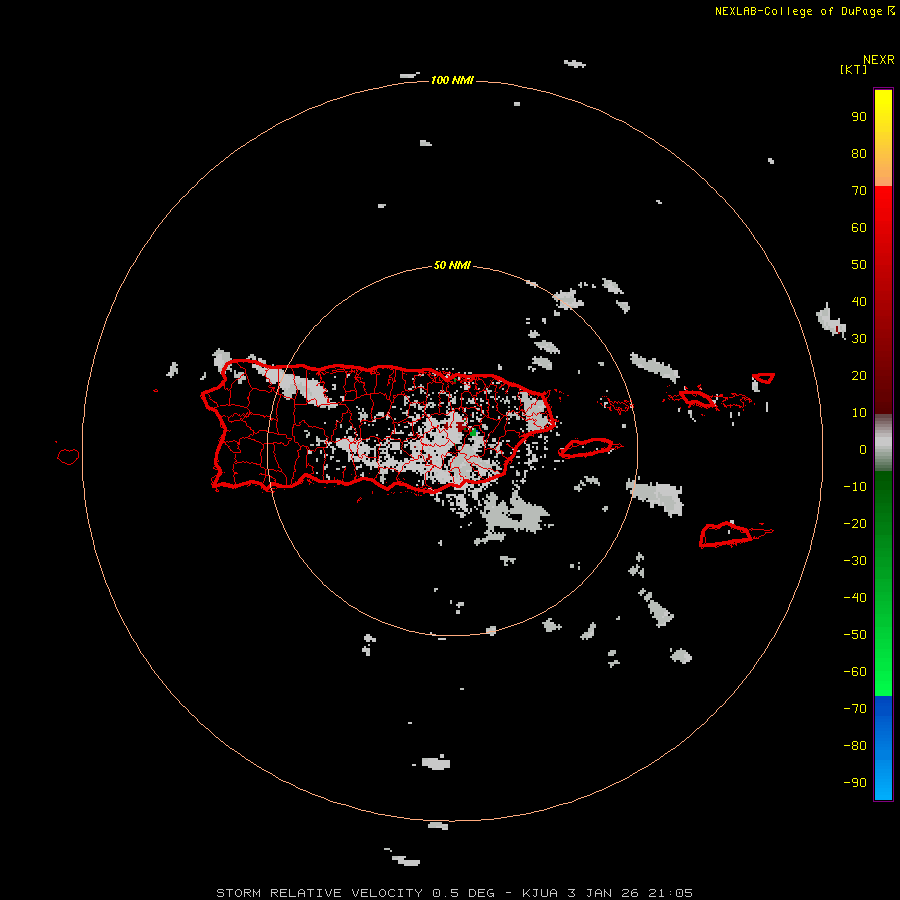
Task: Click the -60 scale label
Action: coord(855,672)
